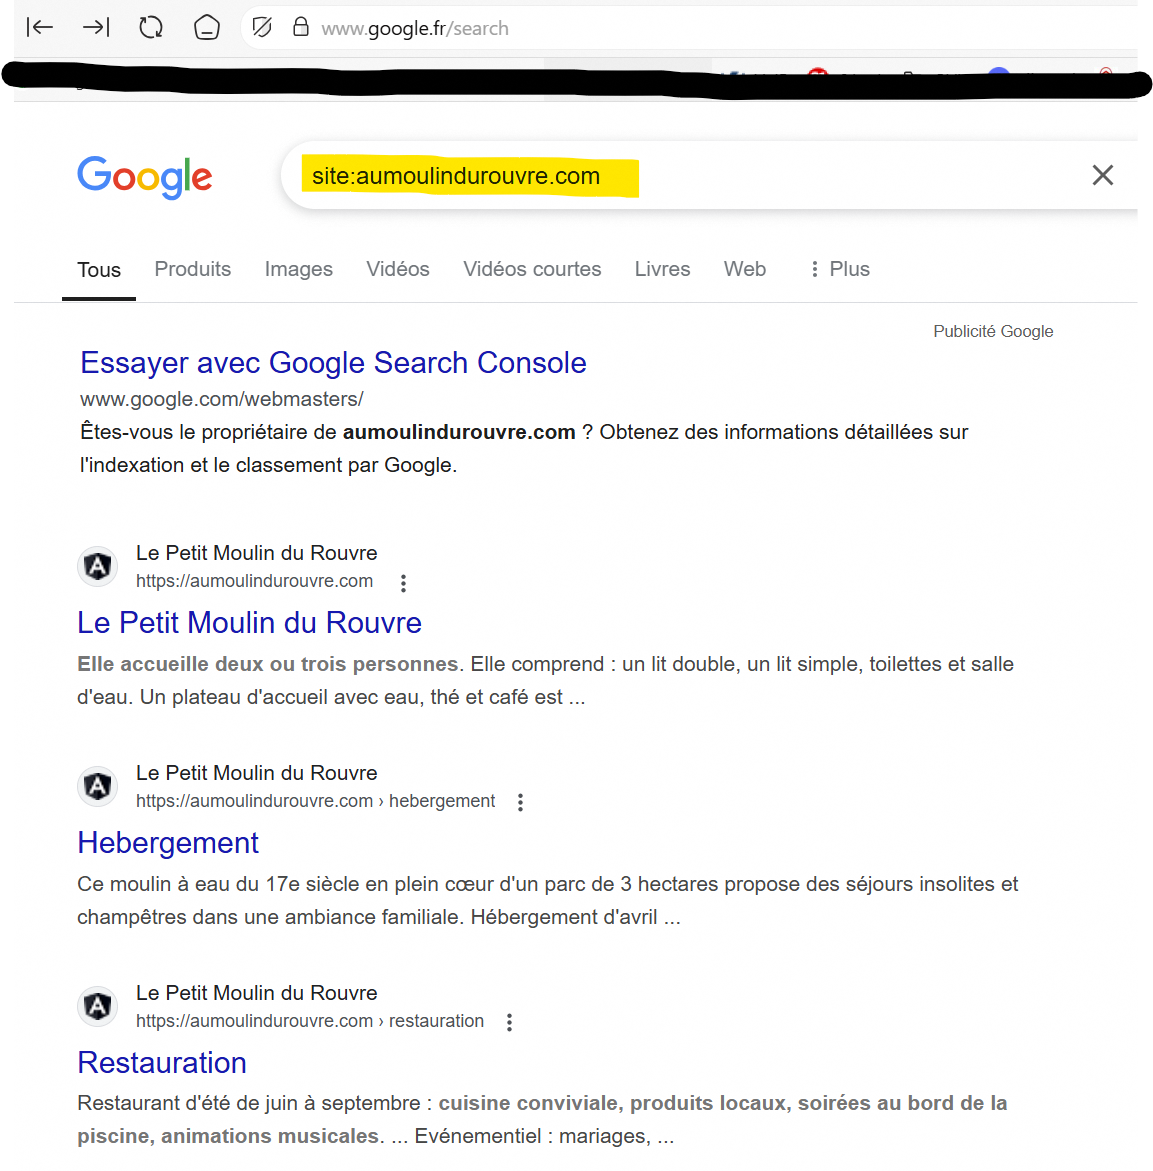Click the browser forward arrow button
The width and height of the screenshot is (1153, 1171).
pos(96,27)
